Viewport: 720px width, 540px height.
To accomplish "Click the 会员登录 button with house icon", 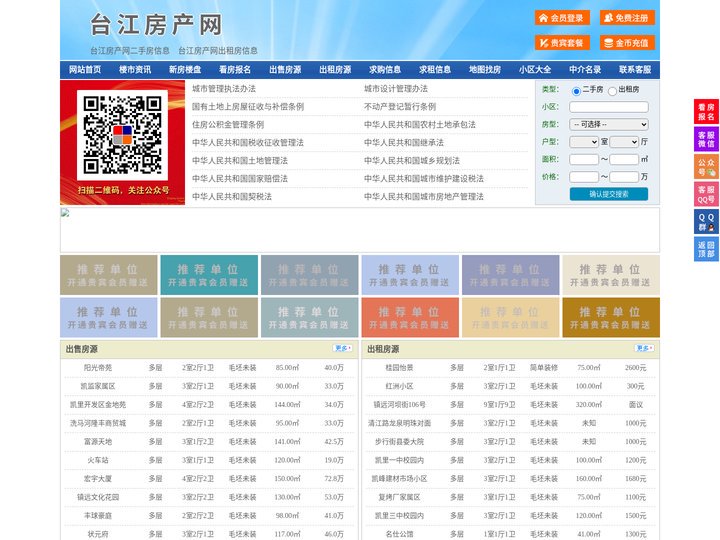I will 562,18.
